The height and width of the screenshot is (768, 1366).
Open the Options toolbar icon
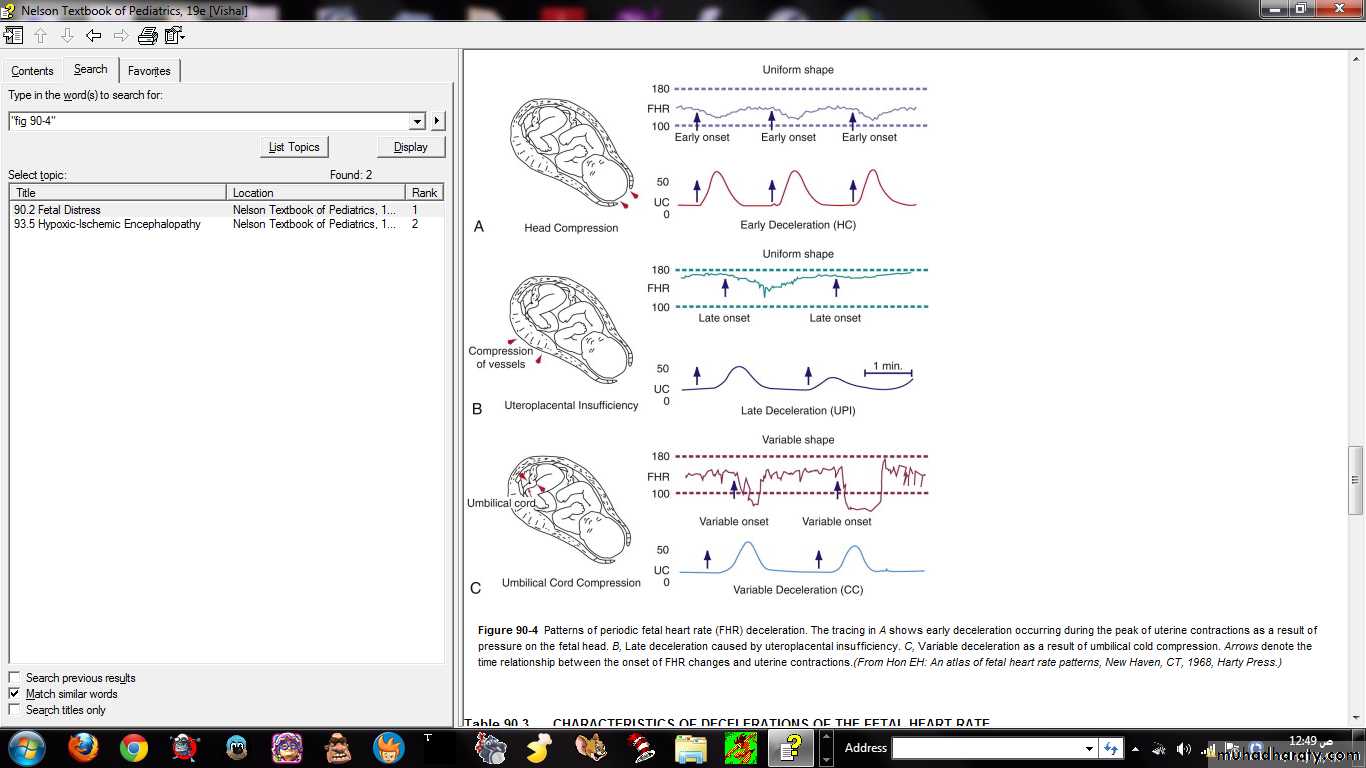click(175, 36)
